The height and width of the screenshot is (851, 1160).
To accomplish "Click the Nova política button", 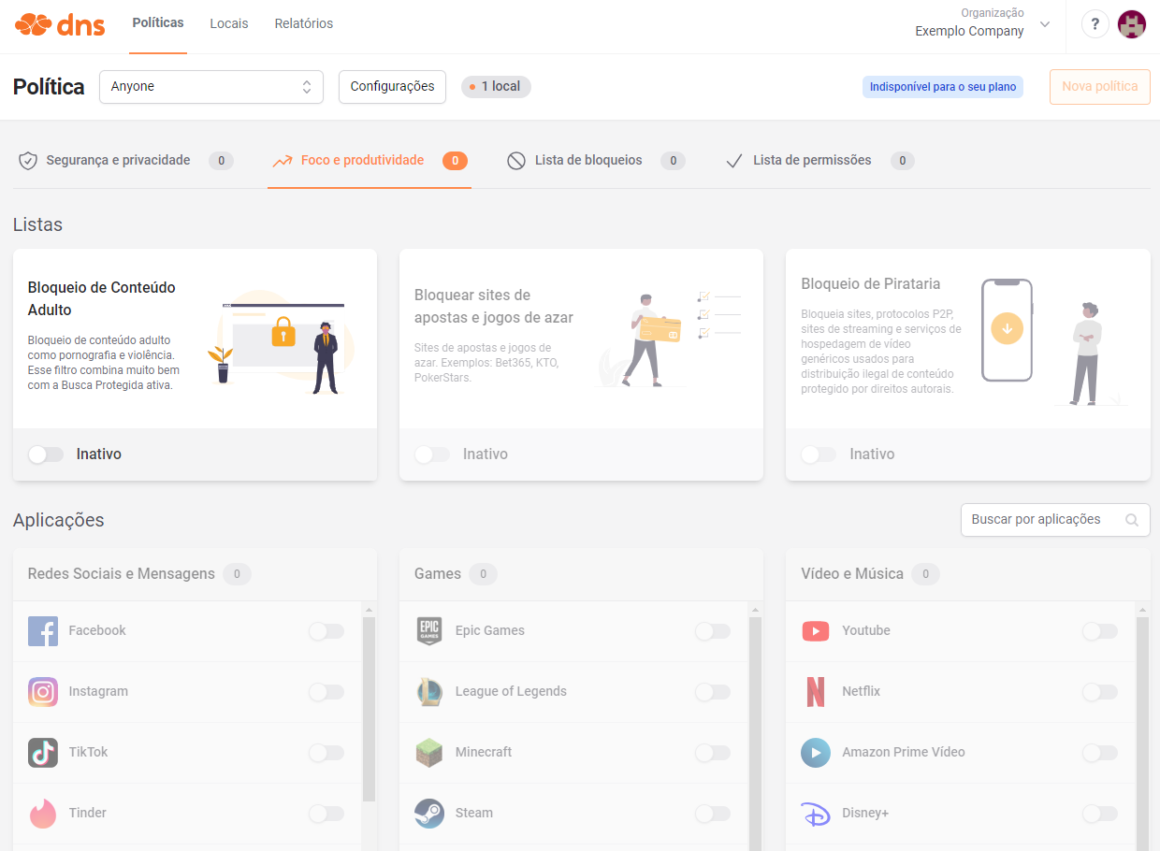I will tap(1099, 87).
